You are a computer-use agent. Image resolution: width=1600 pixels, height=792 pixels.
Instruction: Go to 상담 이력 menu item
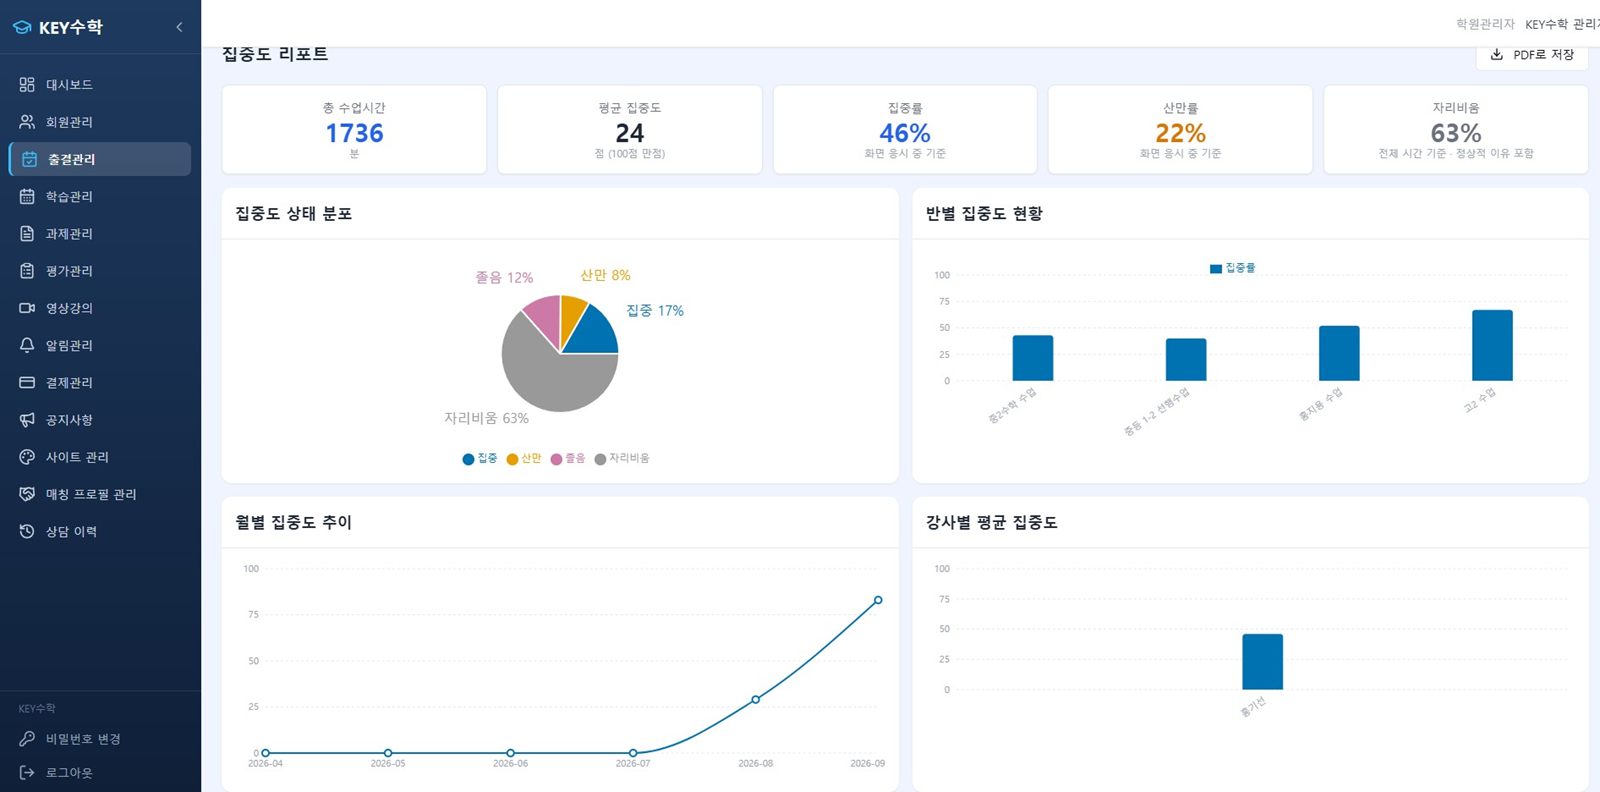(100, 531)
